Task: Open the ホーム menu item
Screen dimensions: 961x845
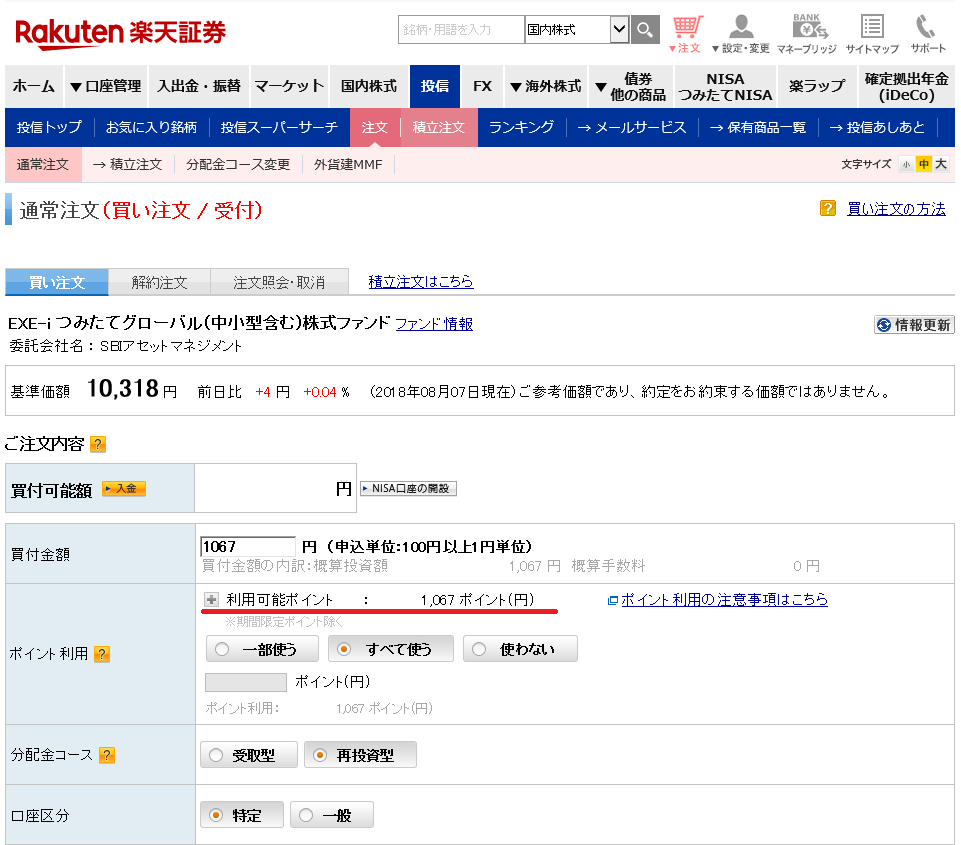Action: point(34,86)
